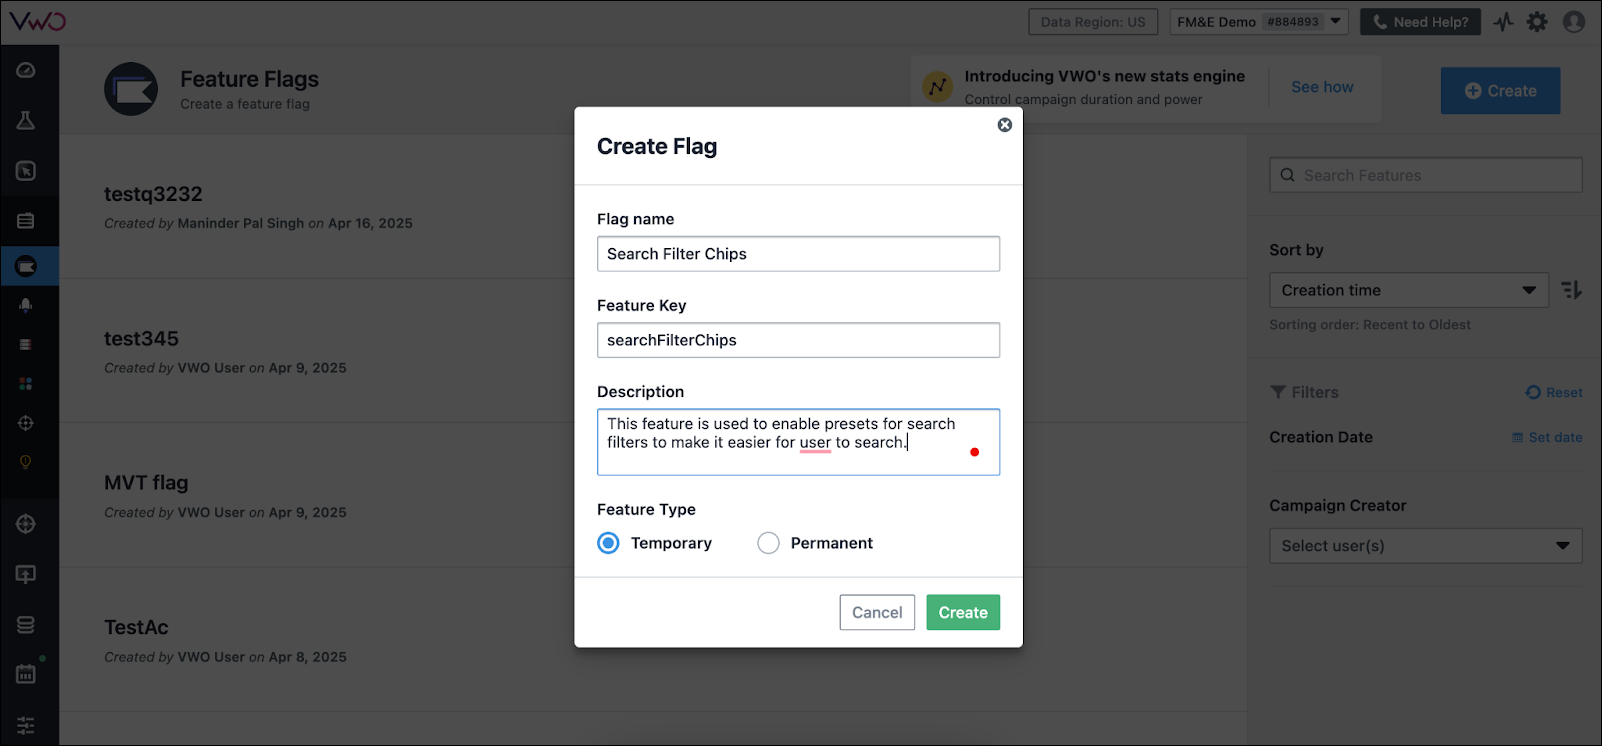The image size is (1602, 746).
Task: Follow the See how link
Action: click(1322, 87)
